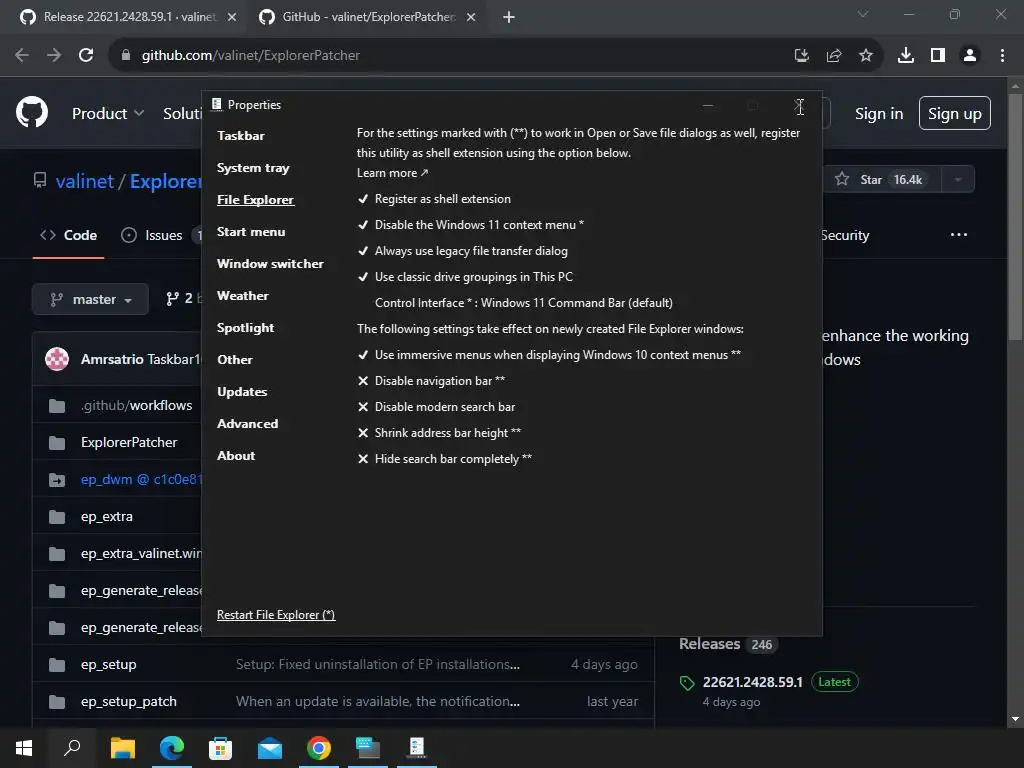Close the GitHub valinet/ExplorerPatcher tab
Screen dimensions: 1024x768
[471, 17]
